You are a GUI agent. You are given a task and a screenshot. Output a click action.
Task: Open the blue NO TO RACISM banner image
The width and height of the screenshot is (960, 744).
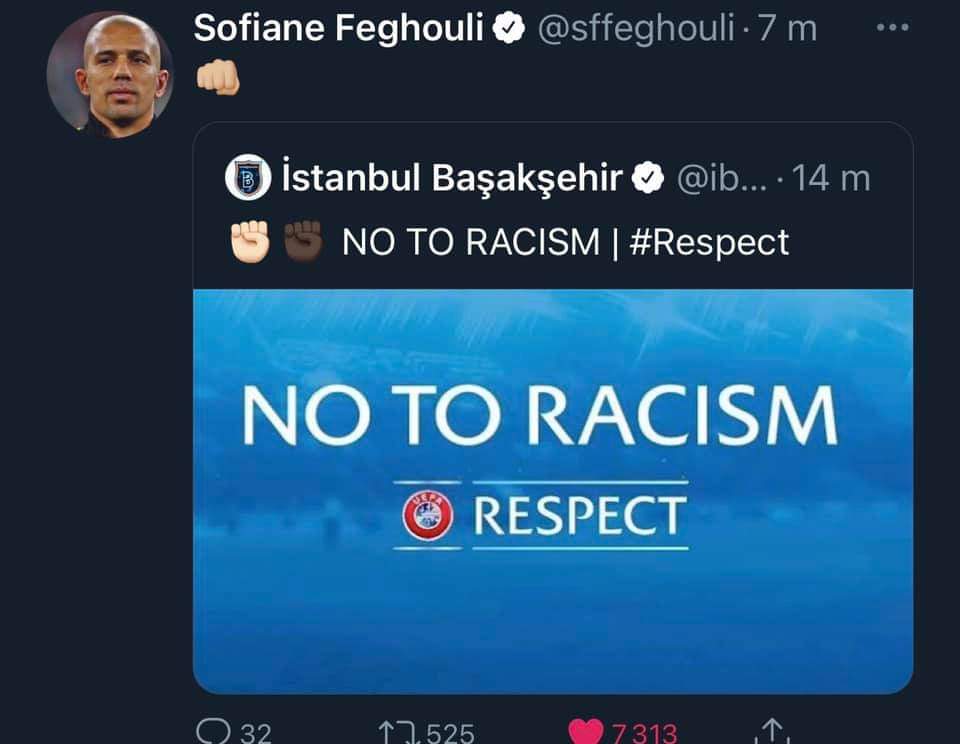tap(552, 490)
